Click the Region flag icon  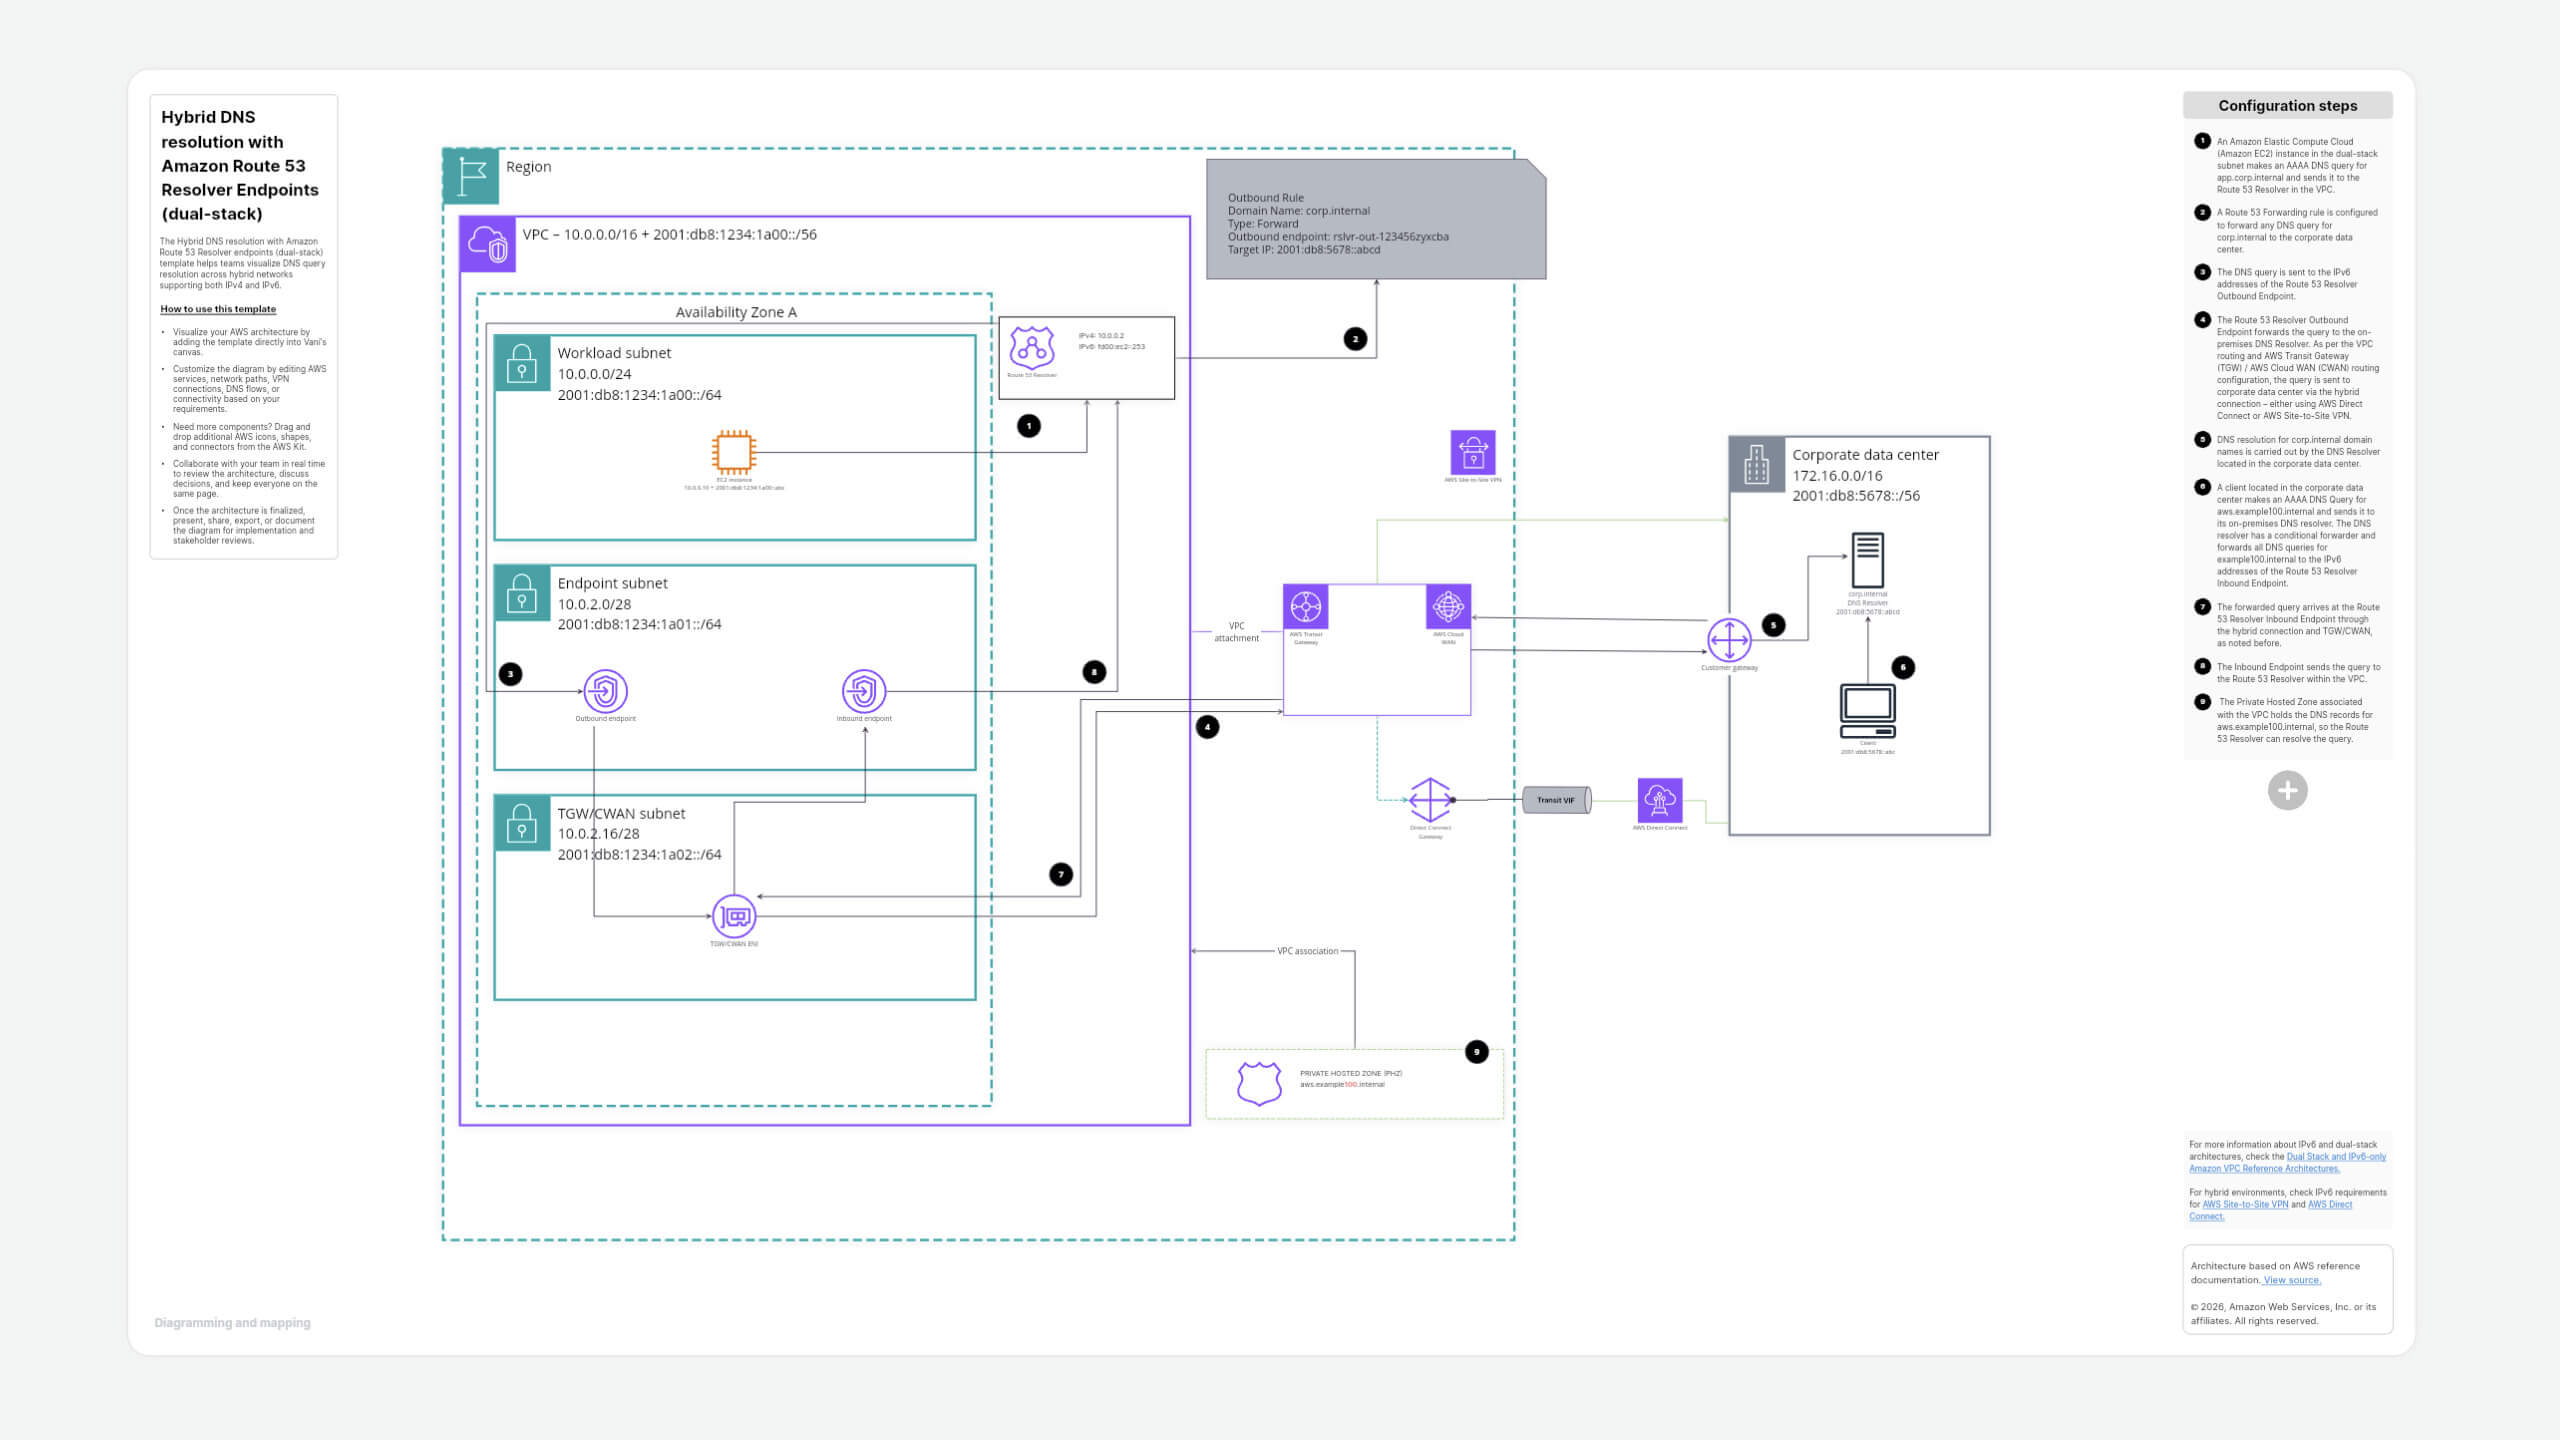[x=471, y=177]
